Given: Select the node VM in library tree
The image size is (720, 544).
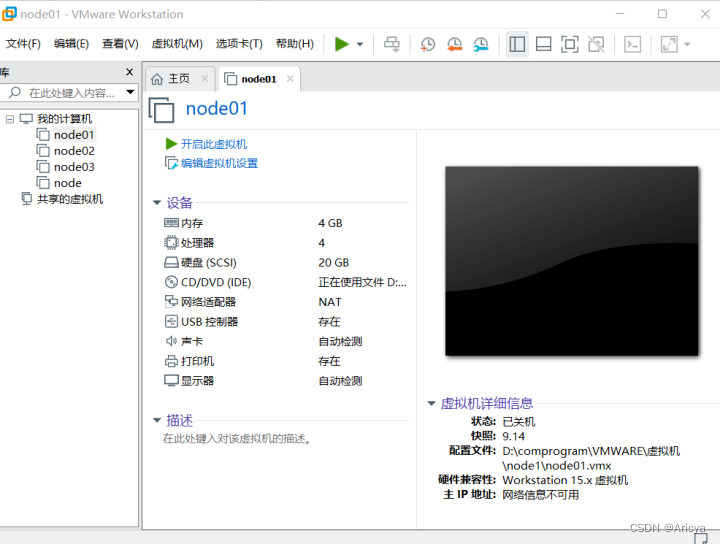Looking at the screenshot, I should 68,183.
